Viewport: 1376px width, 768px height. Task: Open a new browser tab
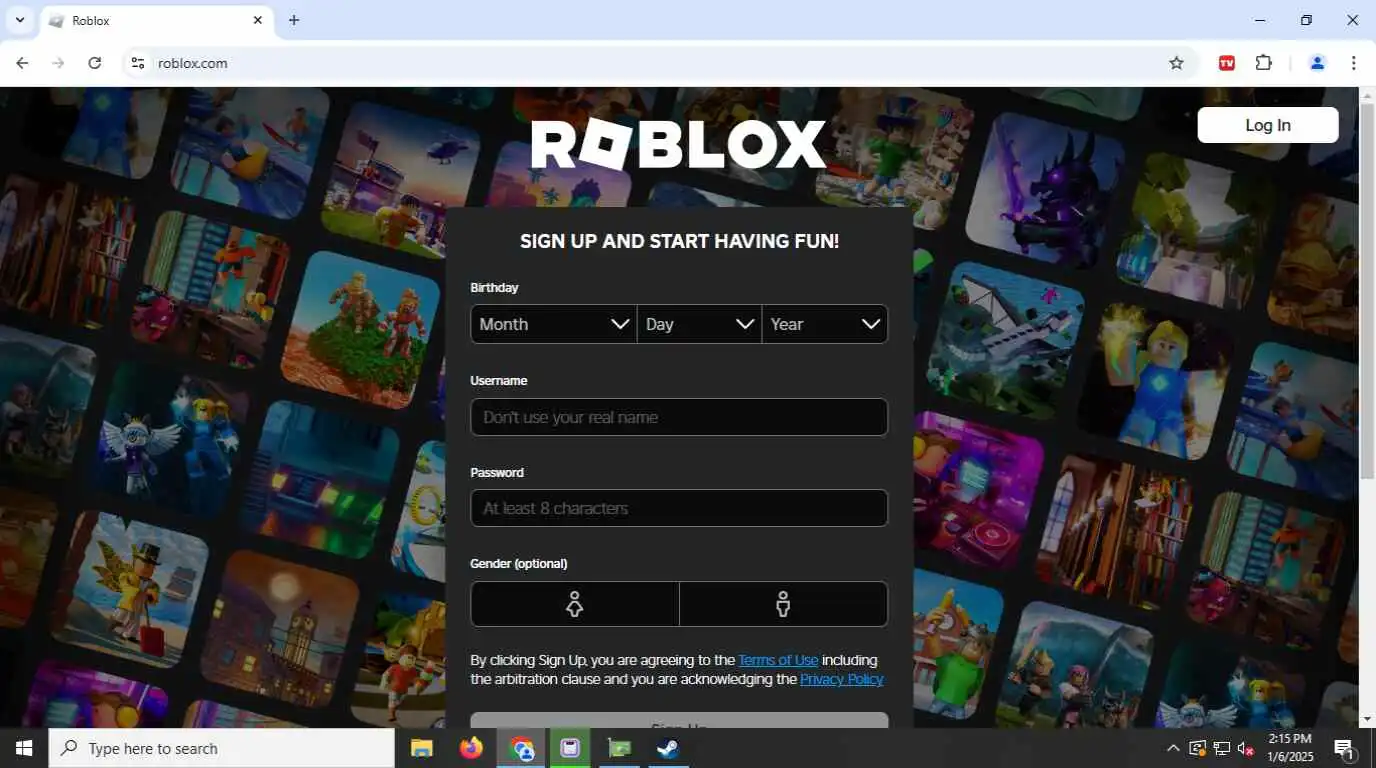click(x=294, y=20)
